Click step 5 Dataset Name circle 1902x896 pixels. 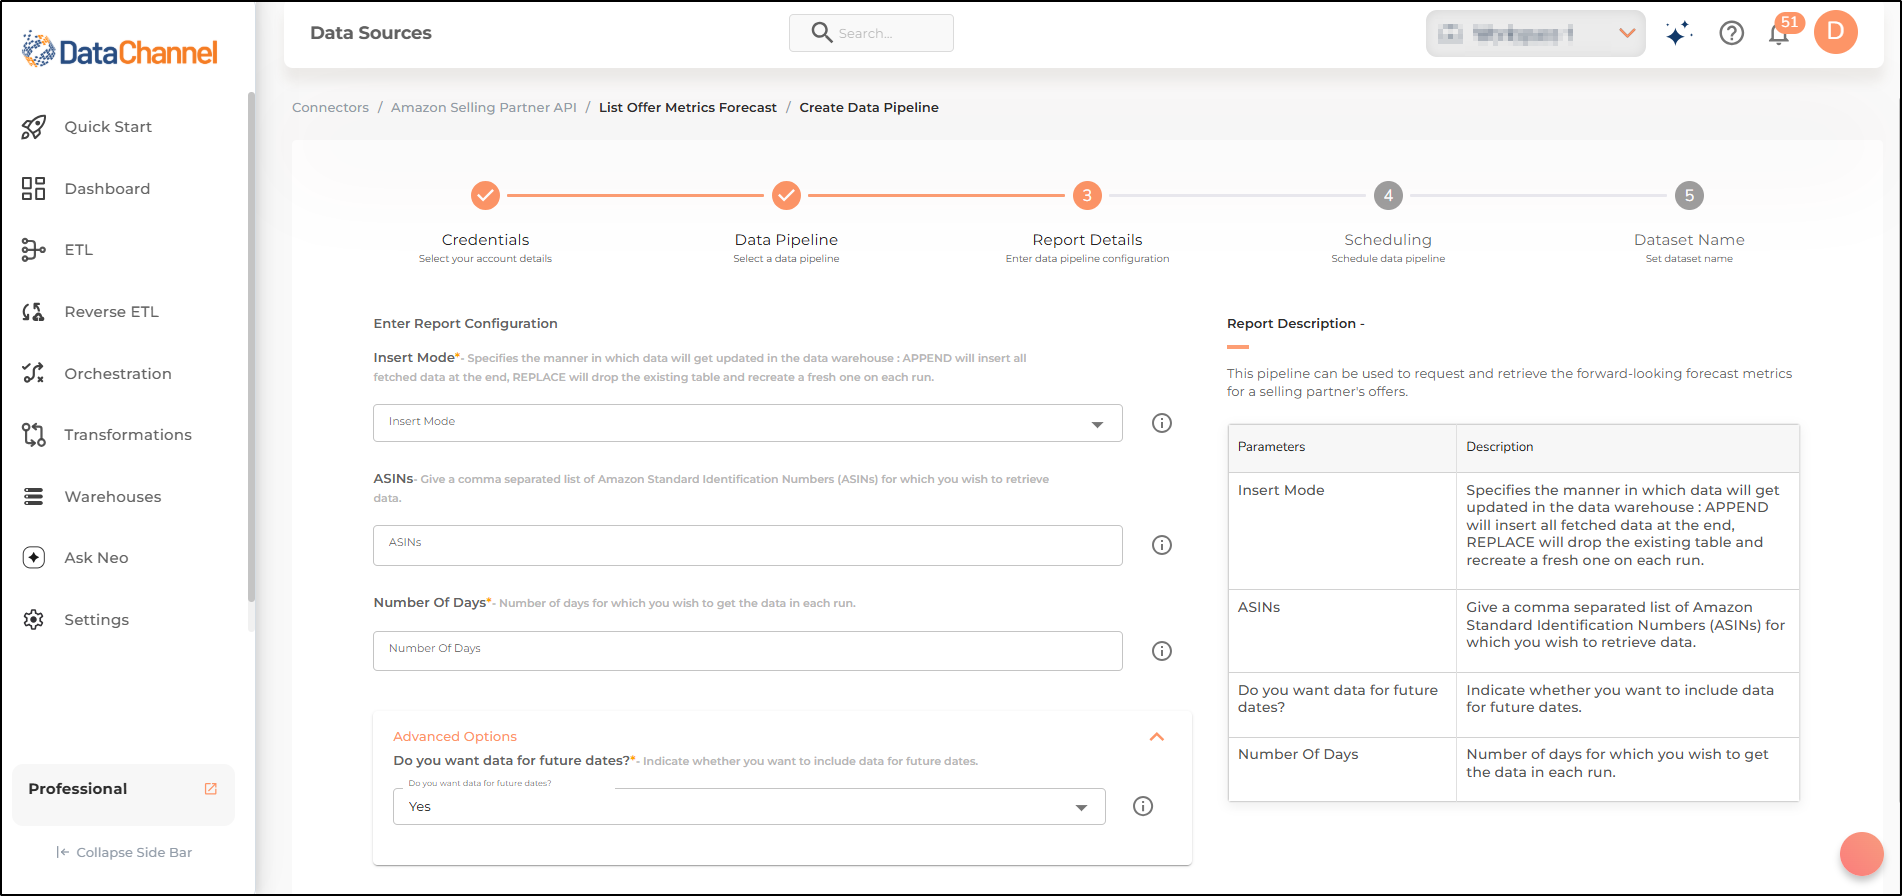[x=1689, y=195]
